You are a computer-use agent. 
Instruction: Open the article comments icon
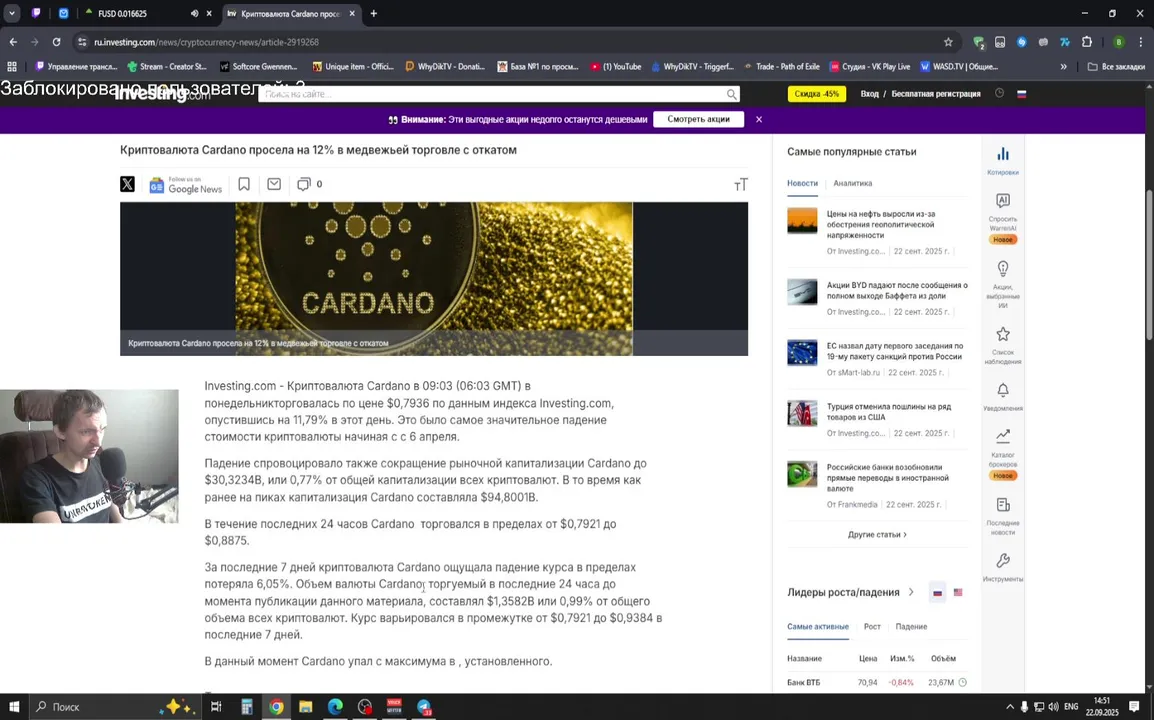tap(303, 184)
